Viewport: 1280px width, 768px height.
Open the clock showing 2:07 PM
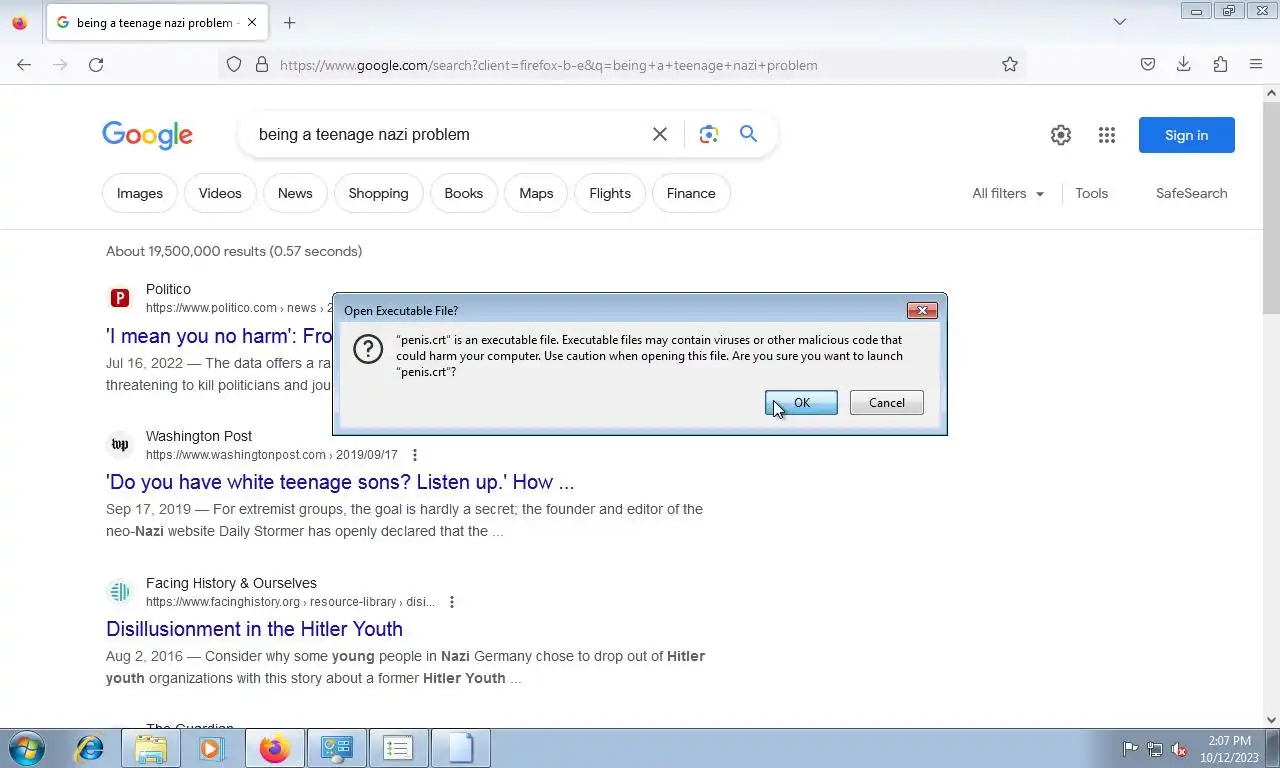tap(1229, 749)
